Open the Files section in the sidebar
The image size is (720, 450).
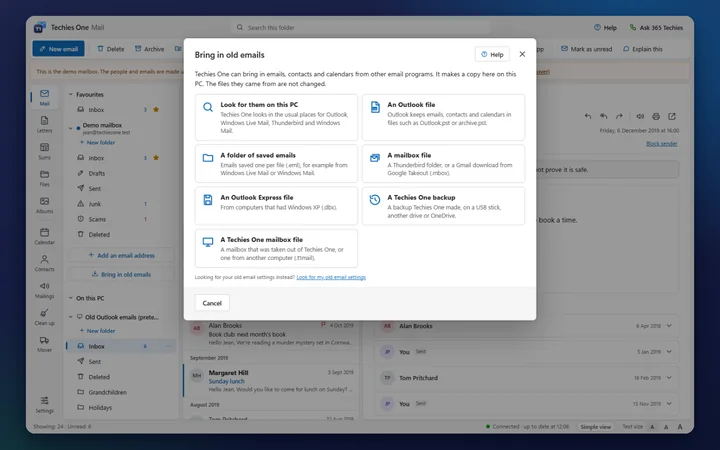point(44,178)
